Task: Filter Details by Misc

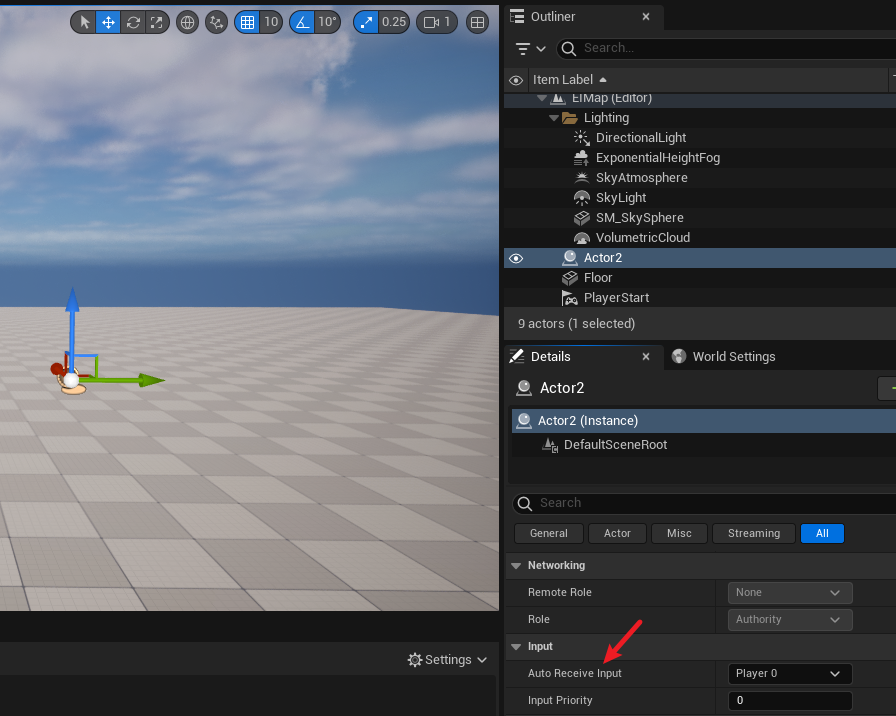Action: click(679, 533)
